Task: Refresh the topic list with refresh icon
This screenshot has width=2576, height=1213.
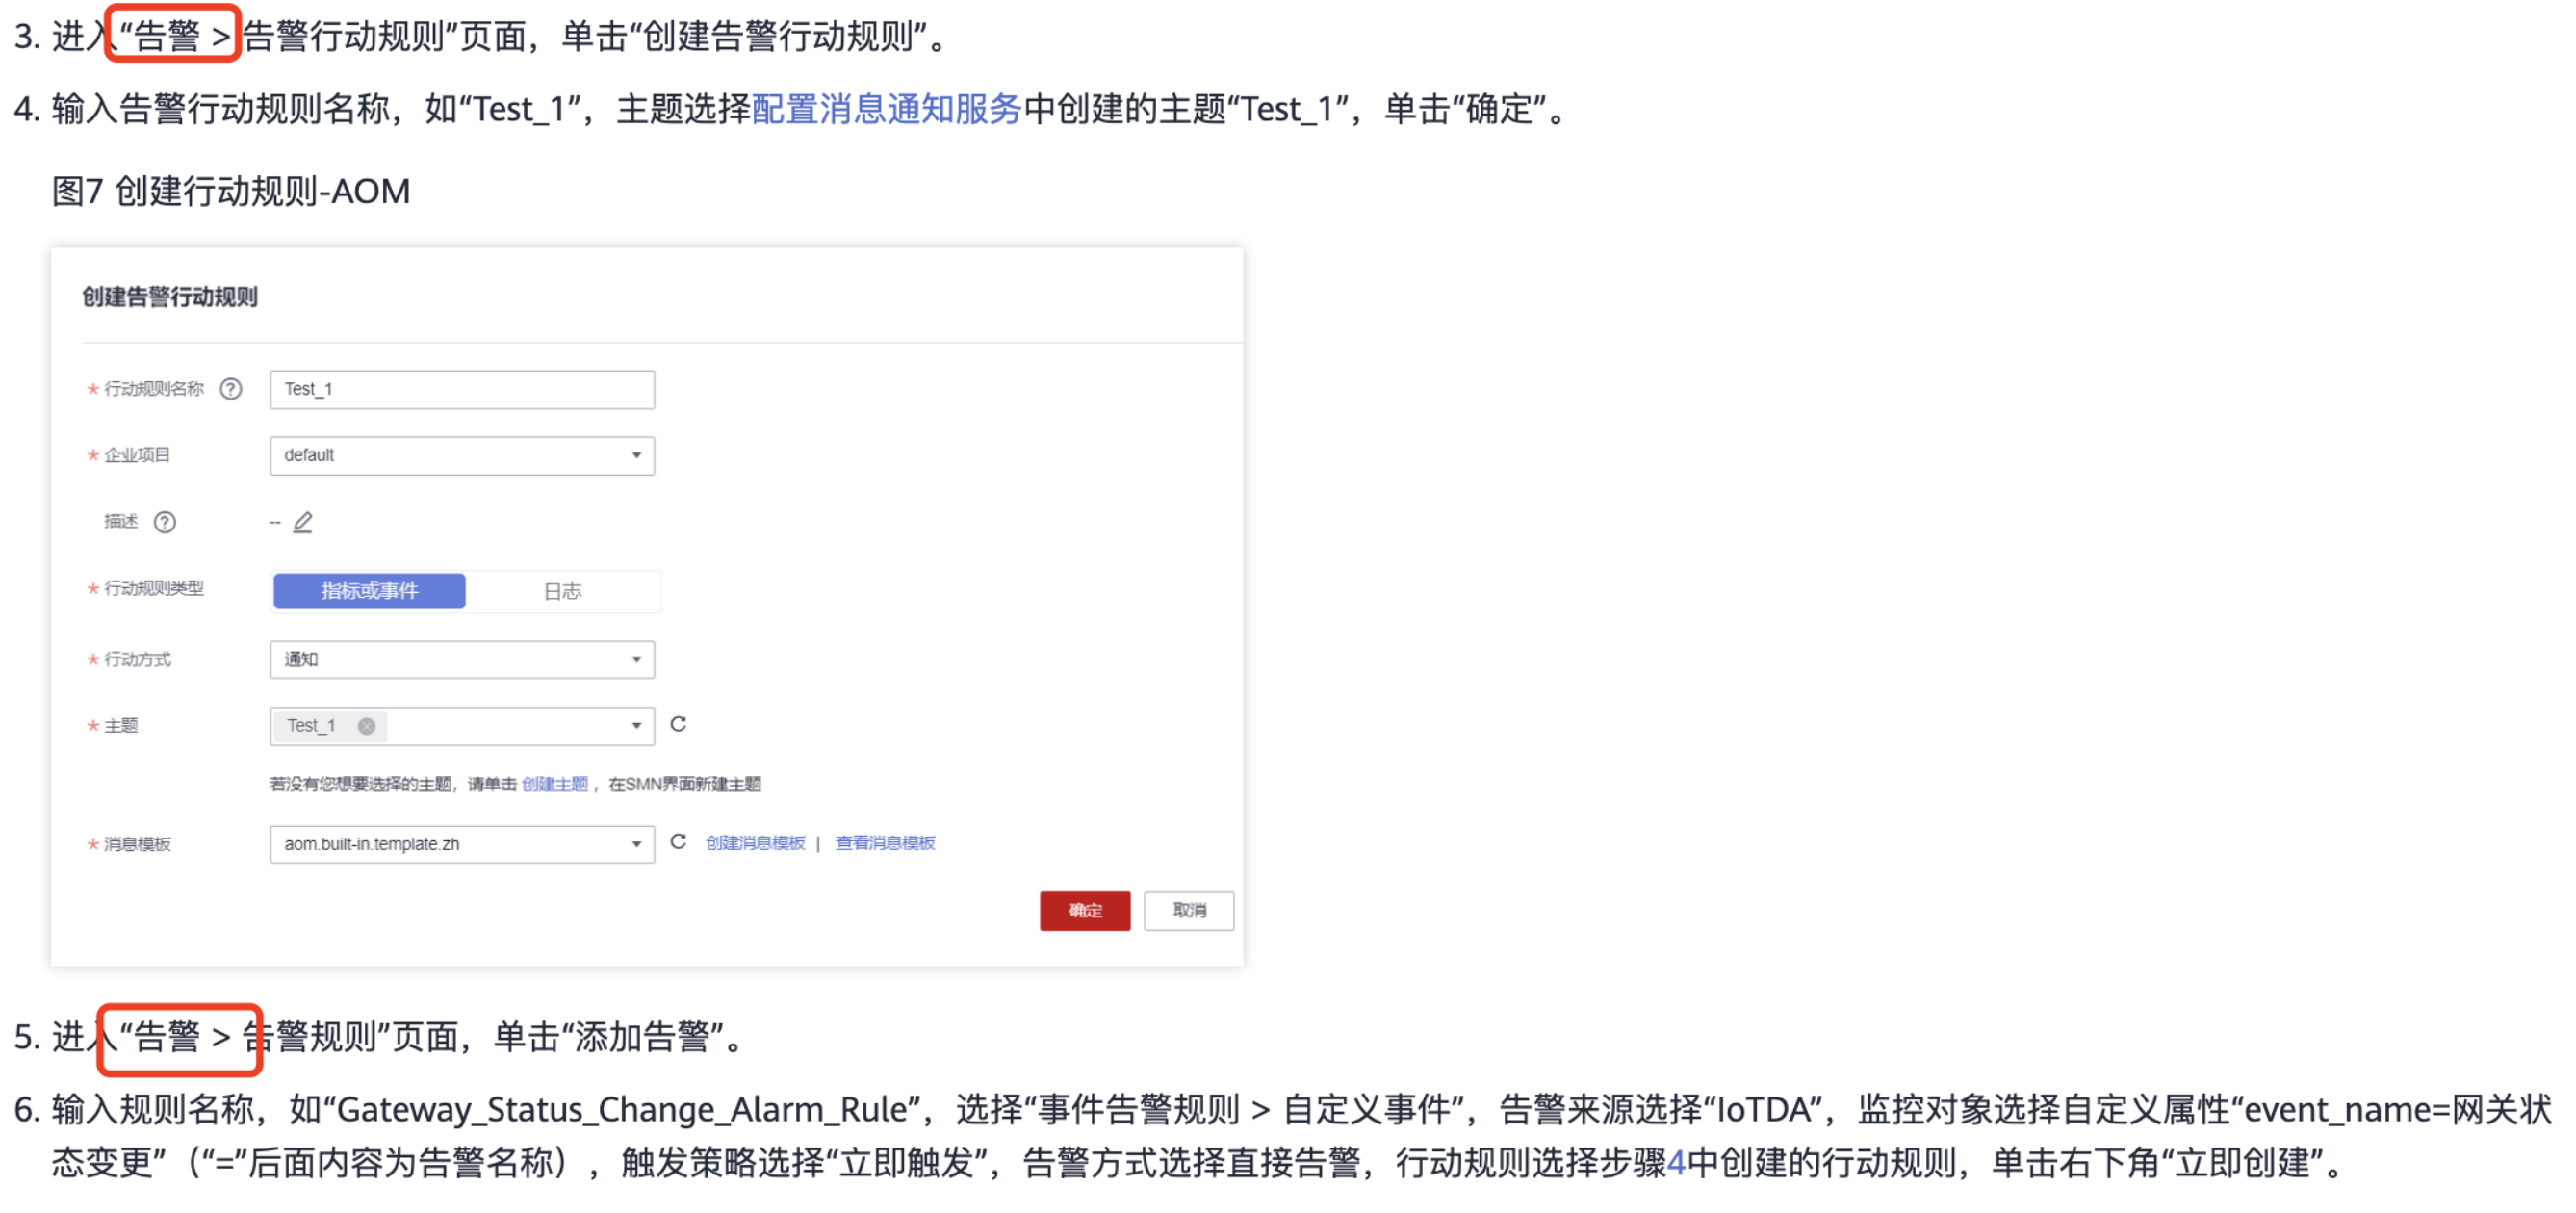Action: 678,724
